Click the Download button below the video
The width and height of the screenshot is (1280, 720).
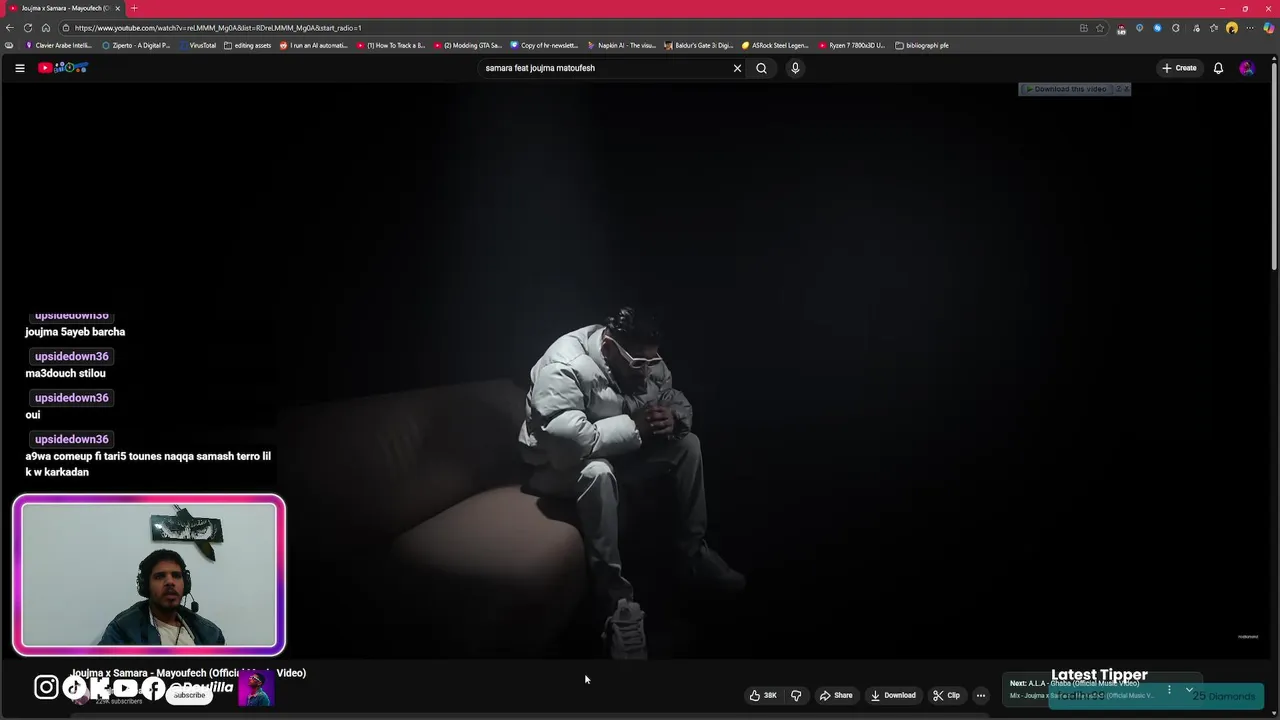893,695
